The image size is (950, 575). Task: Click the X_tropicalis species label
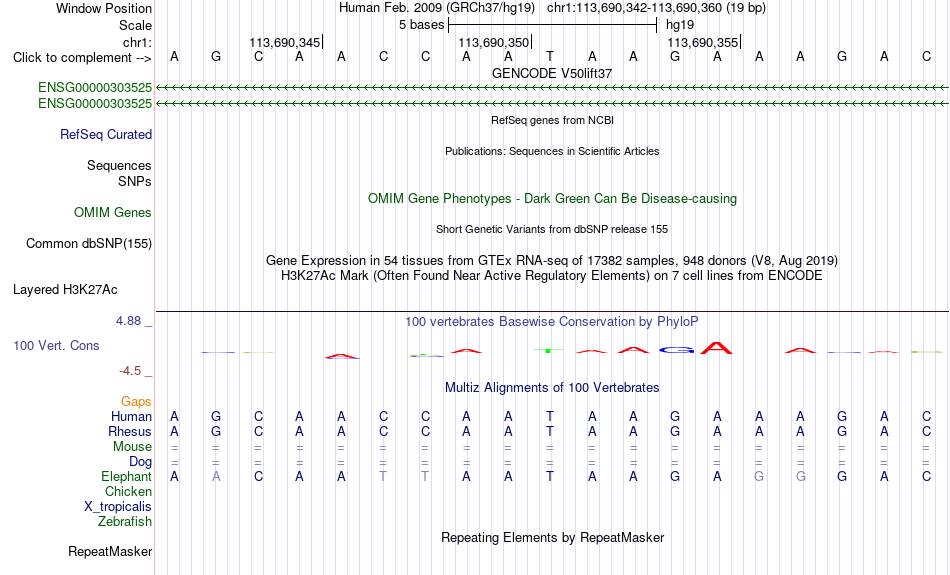click(118, 507)
